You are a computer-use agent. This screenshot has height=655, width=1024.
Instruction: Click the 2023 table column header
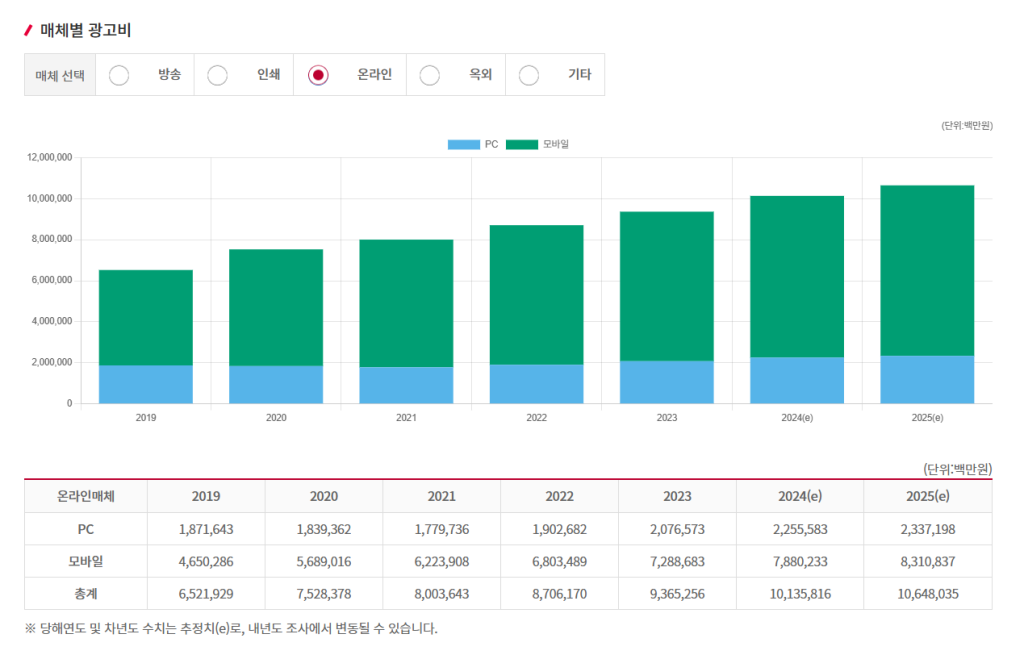click(x=677, y=496)
